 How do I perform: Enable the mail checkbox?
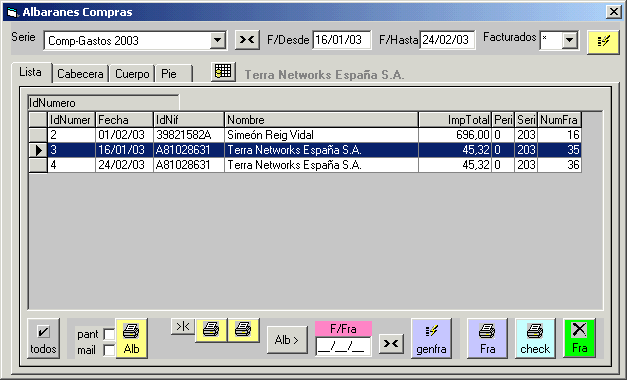[109, 350]
